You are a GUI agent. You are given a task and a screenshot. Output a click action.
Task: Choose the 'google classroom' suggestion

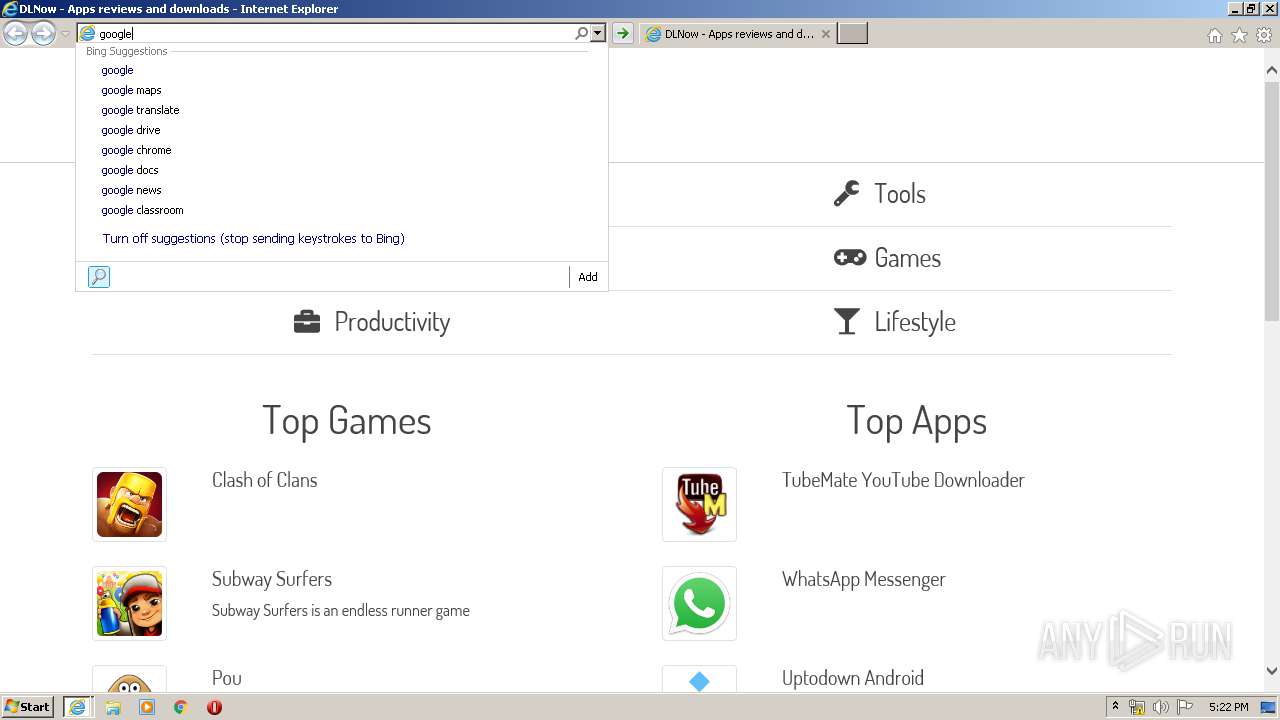(x=343, y=210)
